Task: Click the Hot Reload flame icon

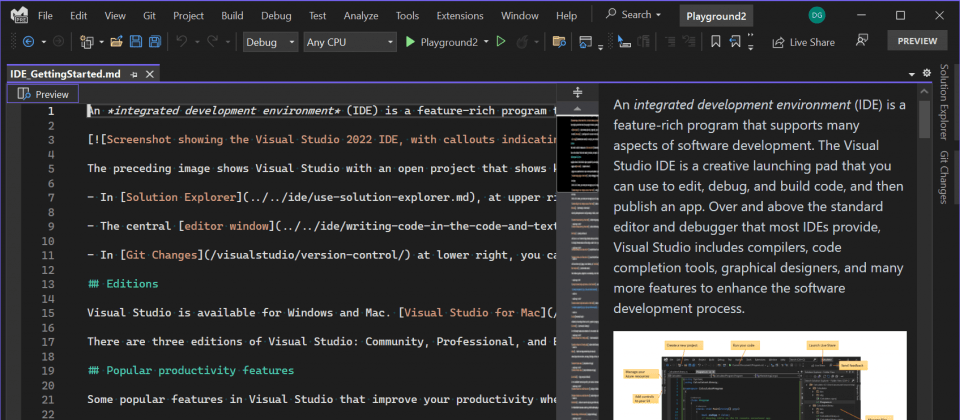Action: (x=523, y=42)
